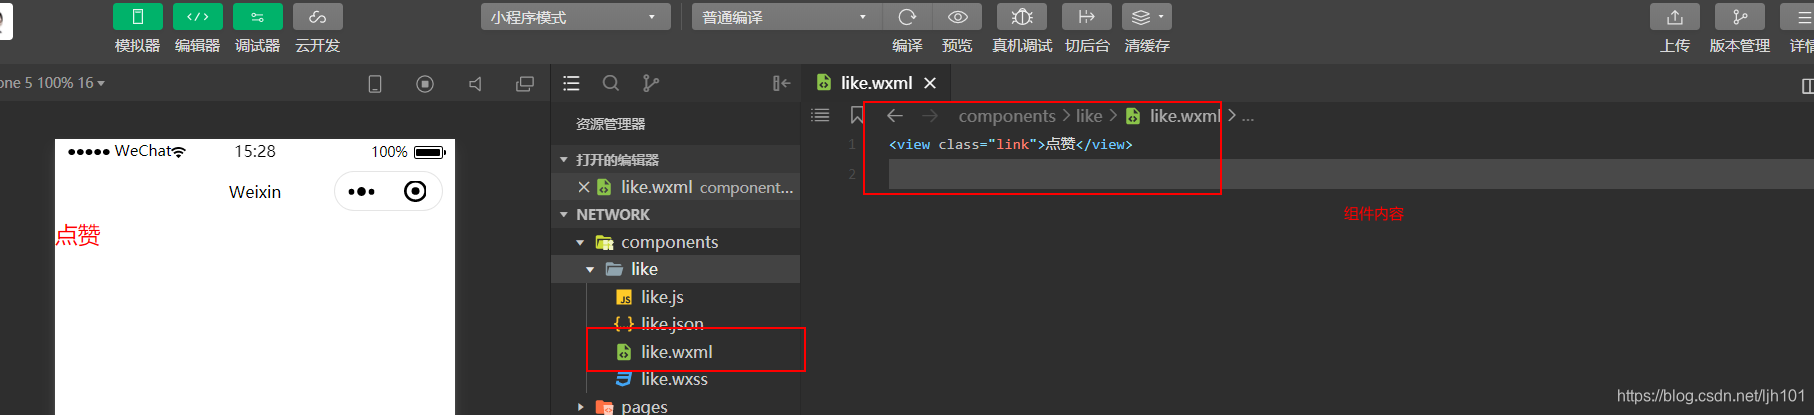Image resolution: width=1814 pixels, height=415 pixels.
Task: Toggle the simulator sound mute icon
Action: [x=475, y=84]
